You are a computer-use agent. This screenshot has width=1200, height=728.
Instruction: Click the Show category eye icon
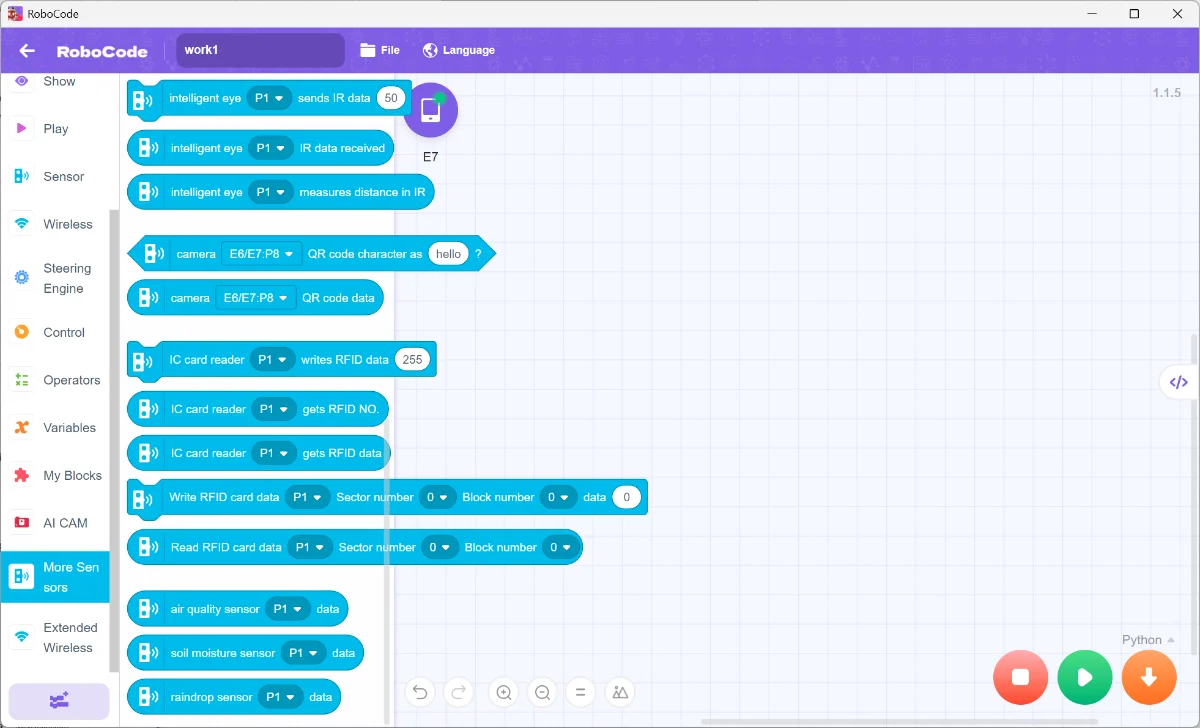point(22,81)
